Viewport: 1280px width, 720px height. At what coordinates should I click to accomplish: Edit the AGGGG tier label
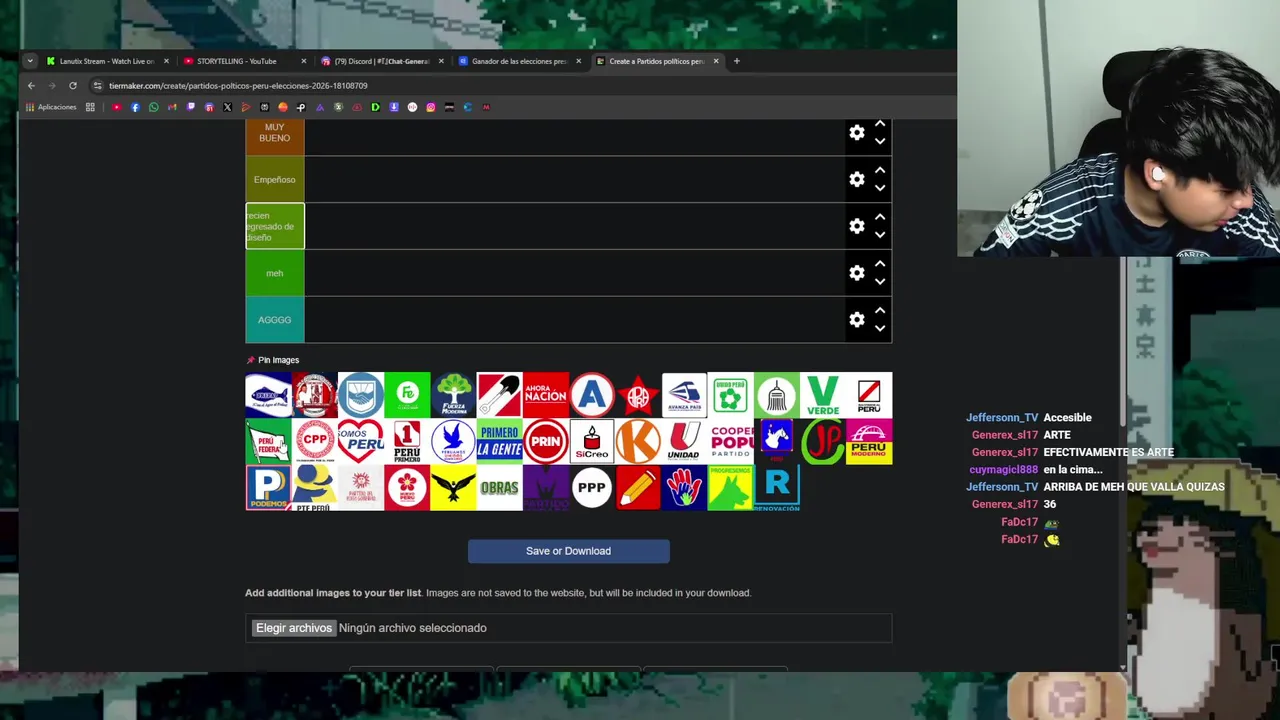(275, 320)
